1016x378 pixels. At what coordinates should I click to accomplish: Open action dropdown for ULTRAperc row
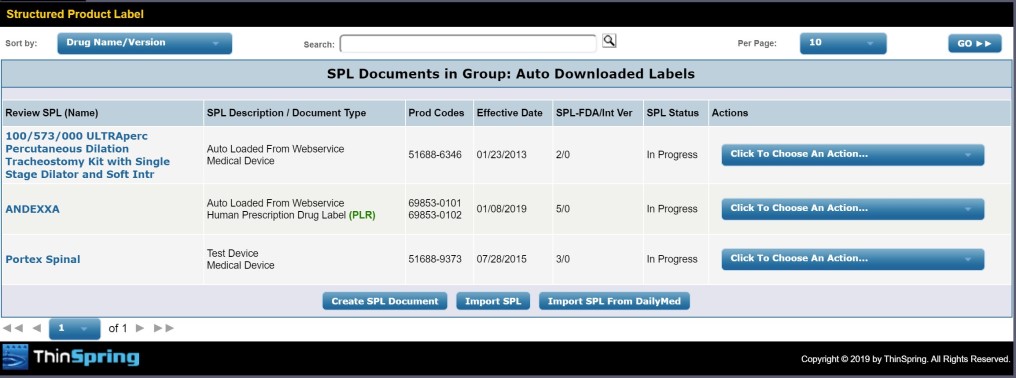click(853, 154)
